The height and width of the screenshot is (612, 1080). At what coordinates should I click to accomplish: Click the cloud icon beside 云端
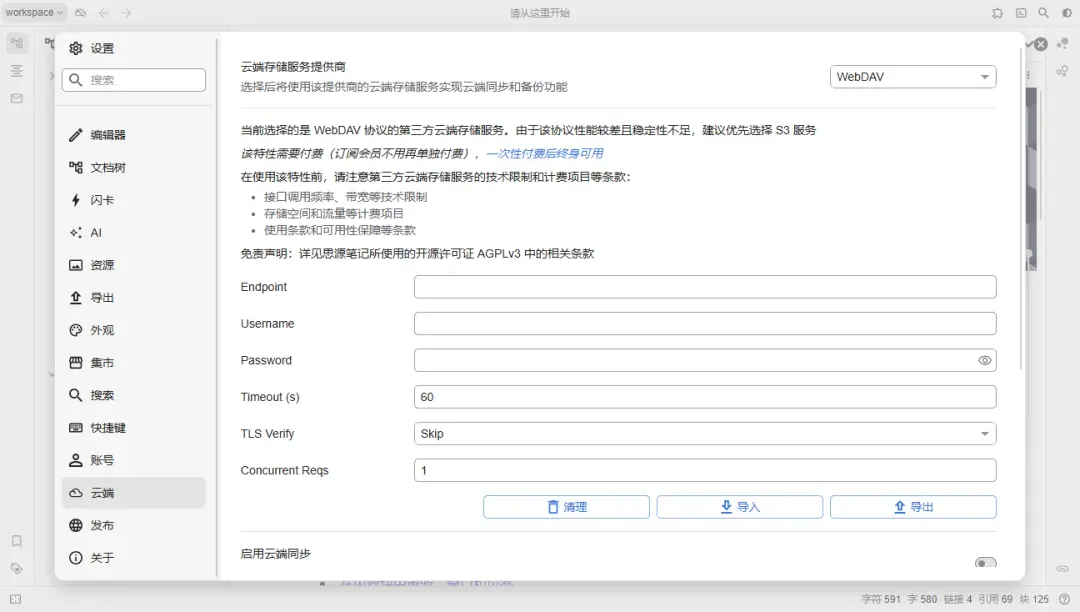76,493
